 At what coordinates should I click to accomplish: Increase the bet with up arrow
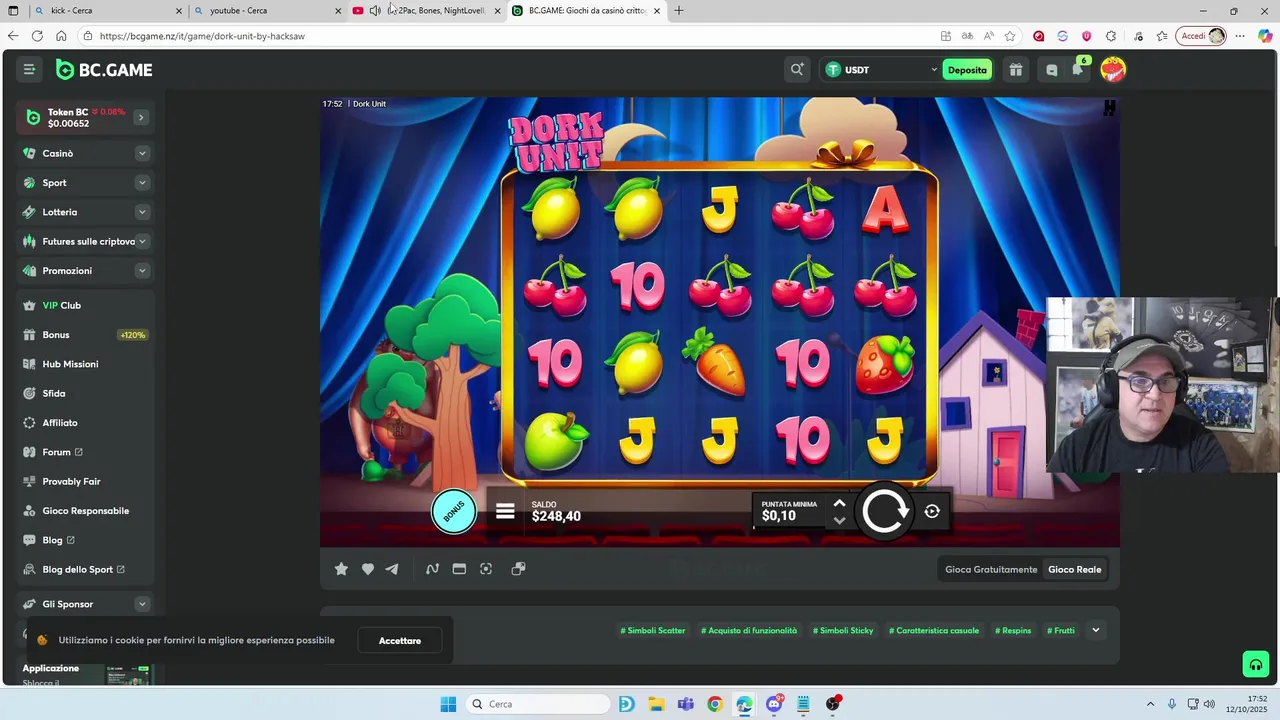pyautogui.click(x=839, y=504)
